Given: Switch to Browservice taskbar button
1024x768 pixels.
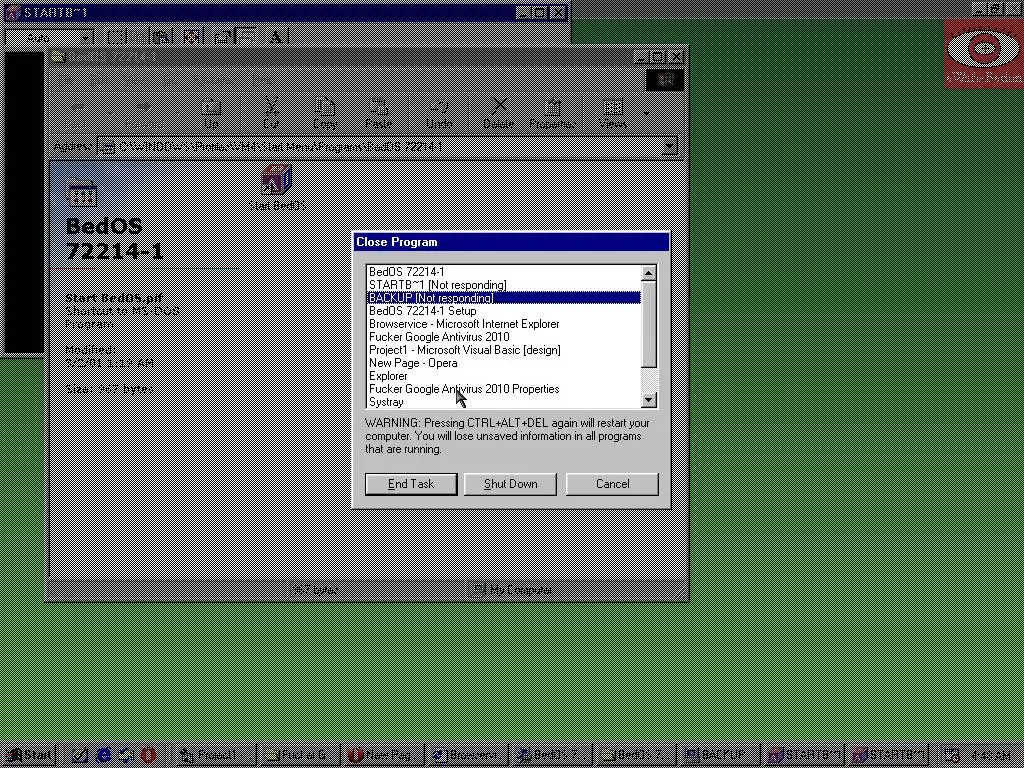Looking at the screenshot, I should 468,755.
